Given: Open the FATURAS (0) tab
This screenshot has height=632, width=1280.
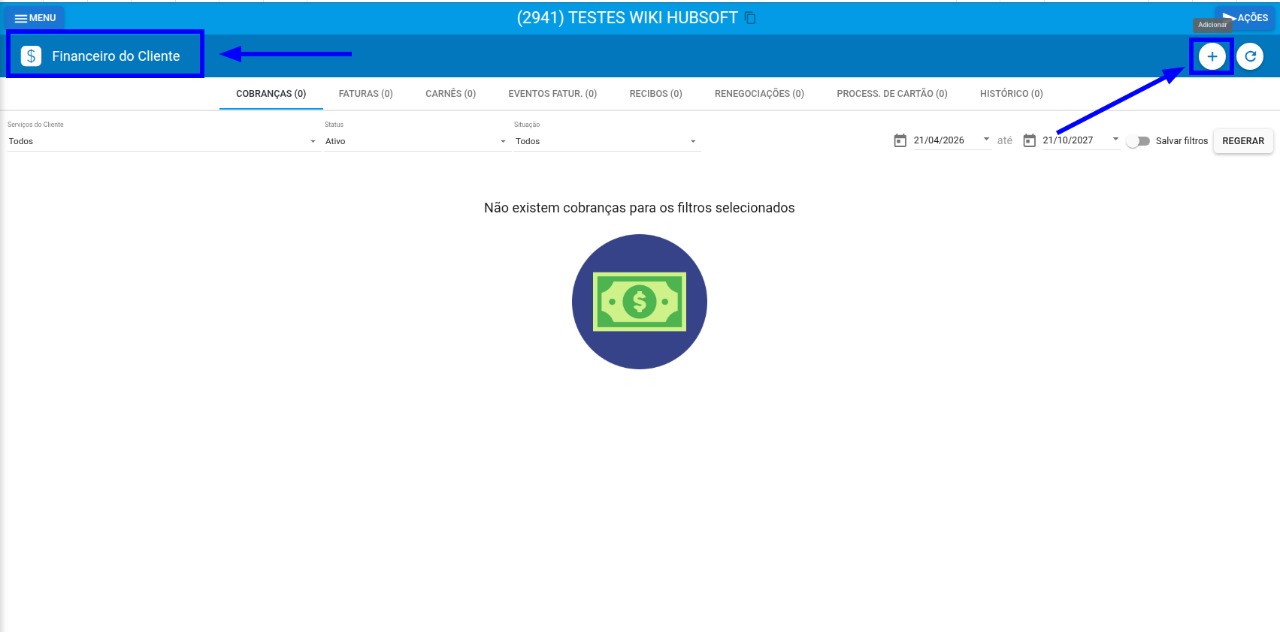Looking at the screenshot, I should (x=366, y=94).
